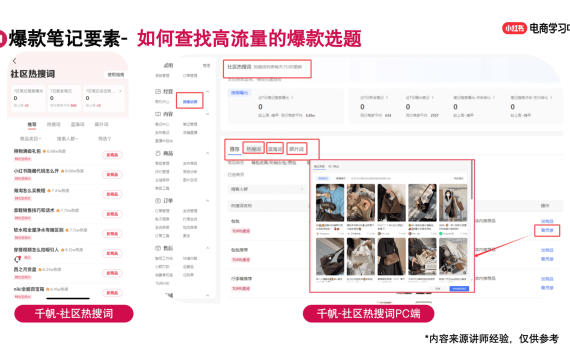Open the white handbag note thumbnail in second row
The image size is (570, 360).
pos(361,256)
